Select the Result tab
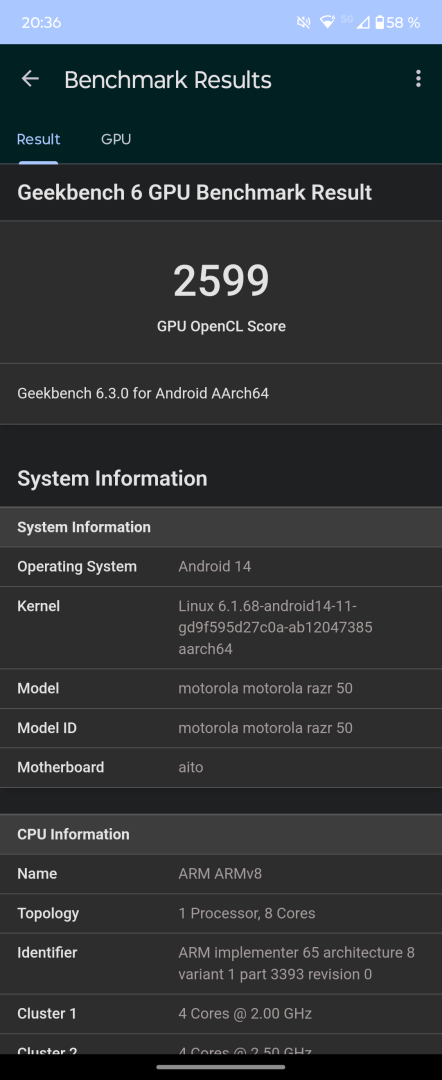 [x=39, y=139]
